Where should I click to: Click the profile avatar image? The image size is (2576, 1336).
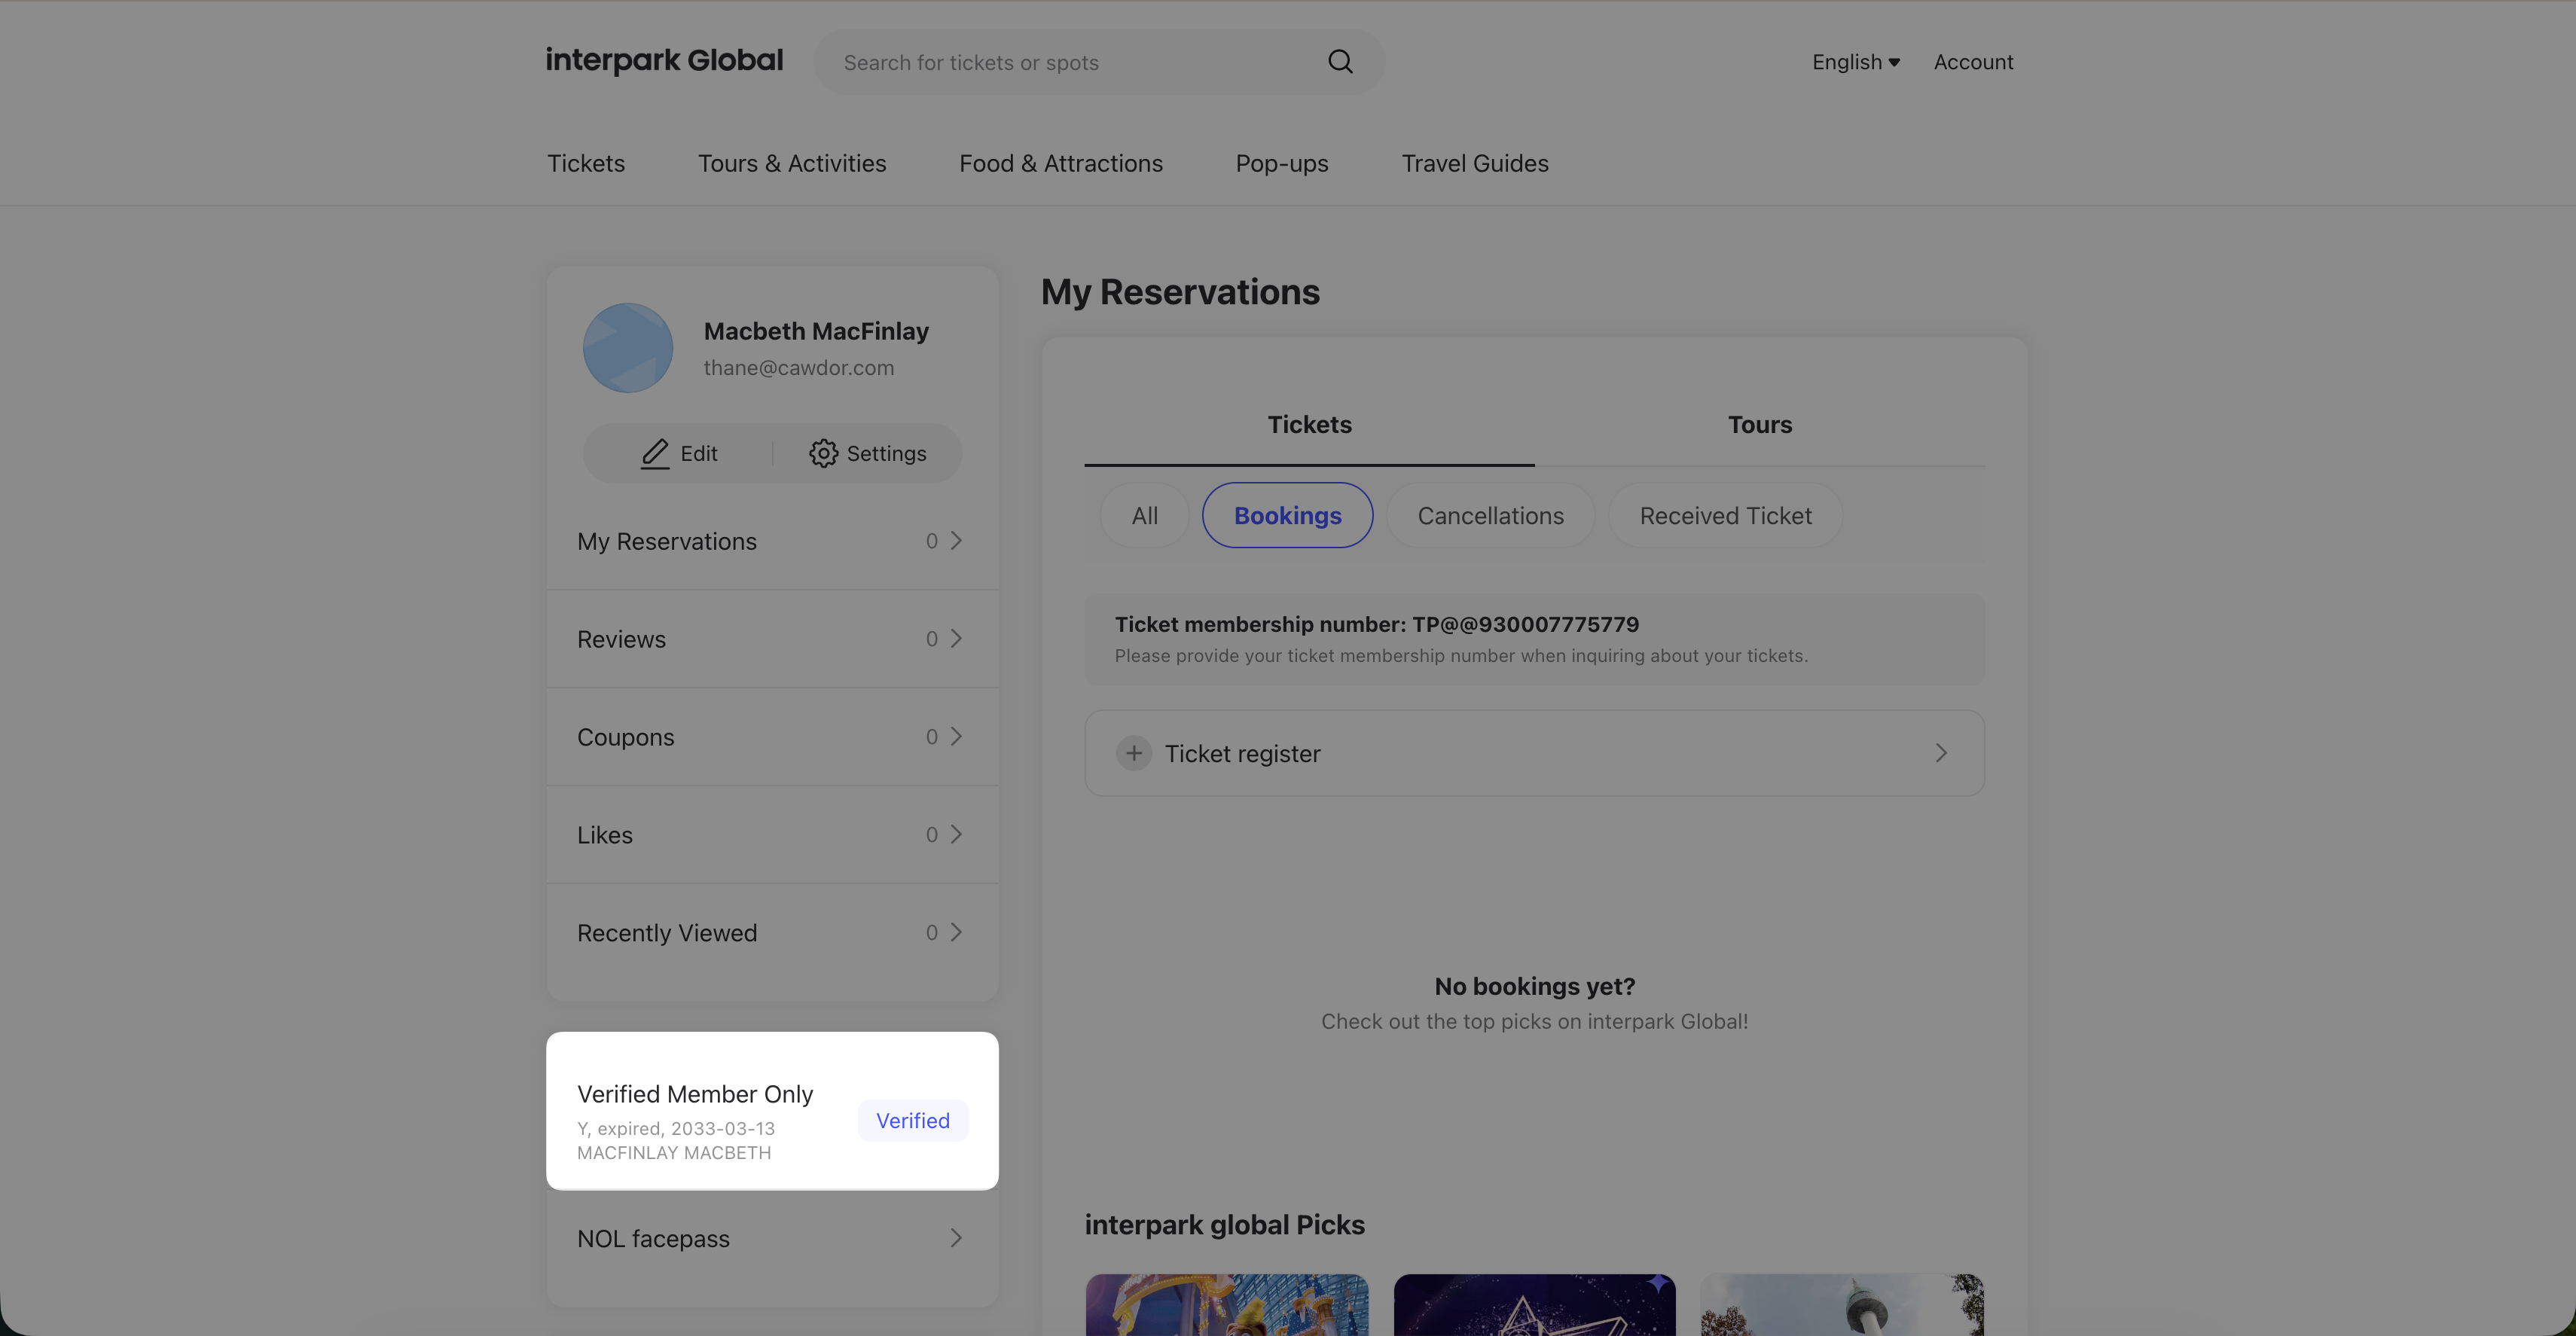tap(628, 348)
